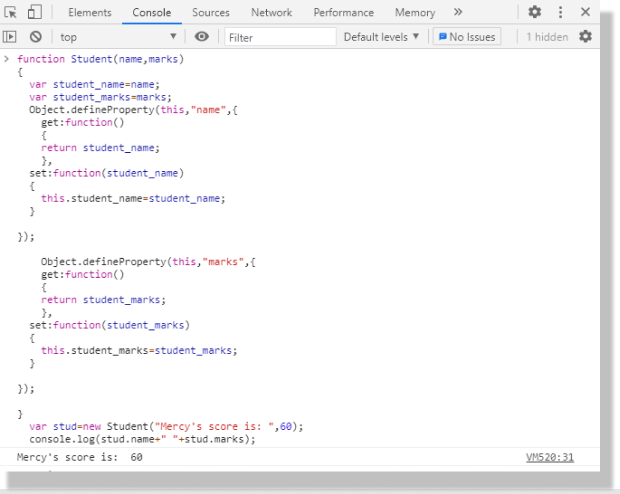Viewport: 620px width, 494px height.
Task: Open the top JavaScript context dropdown
Action: click(x=118, y=37)
